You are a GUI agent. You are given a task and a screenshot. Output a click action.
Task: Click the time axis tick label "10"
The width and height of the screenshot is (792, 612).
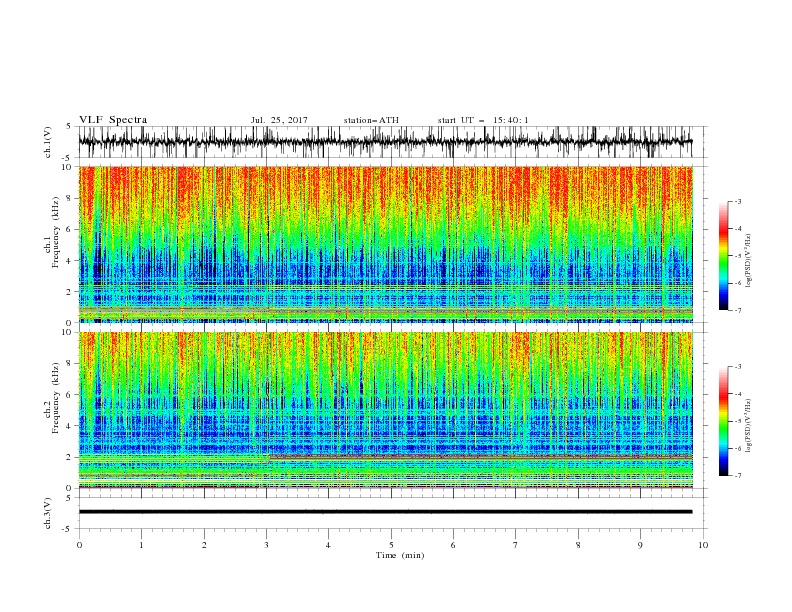point(703,545)
